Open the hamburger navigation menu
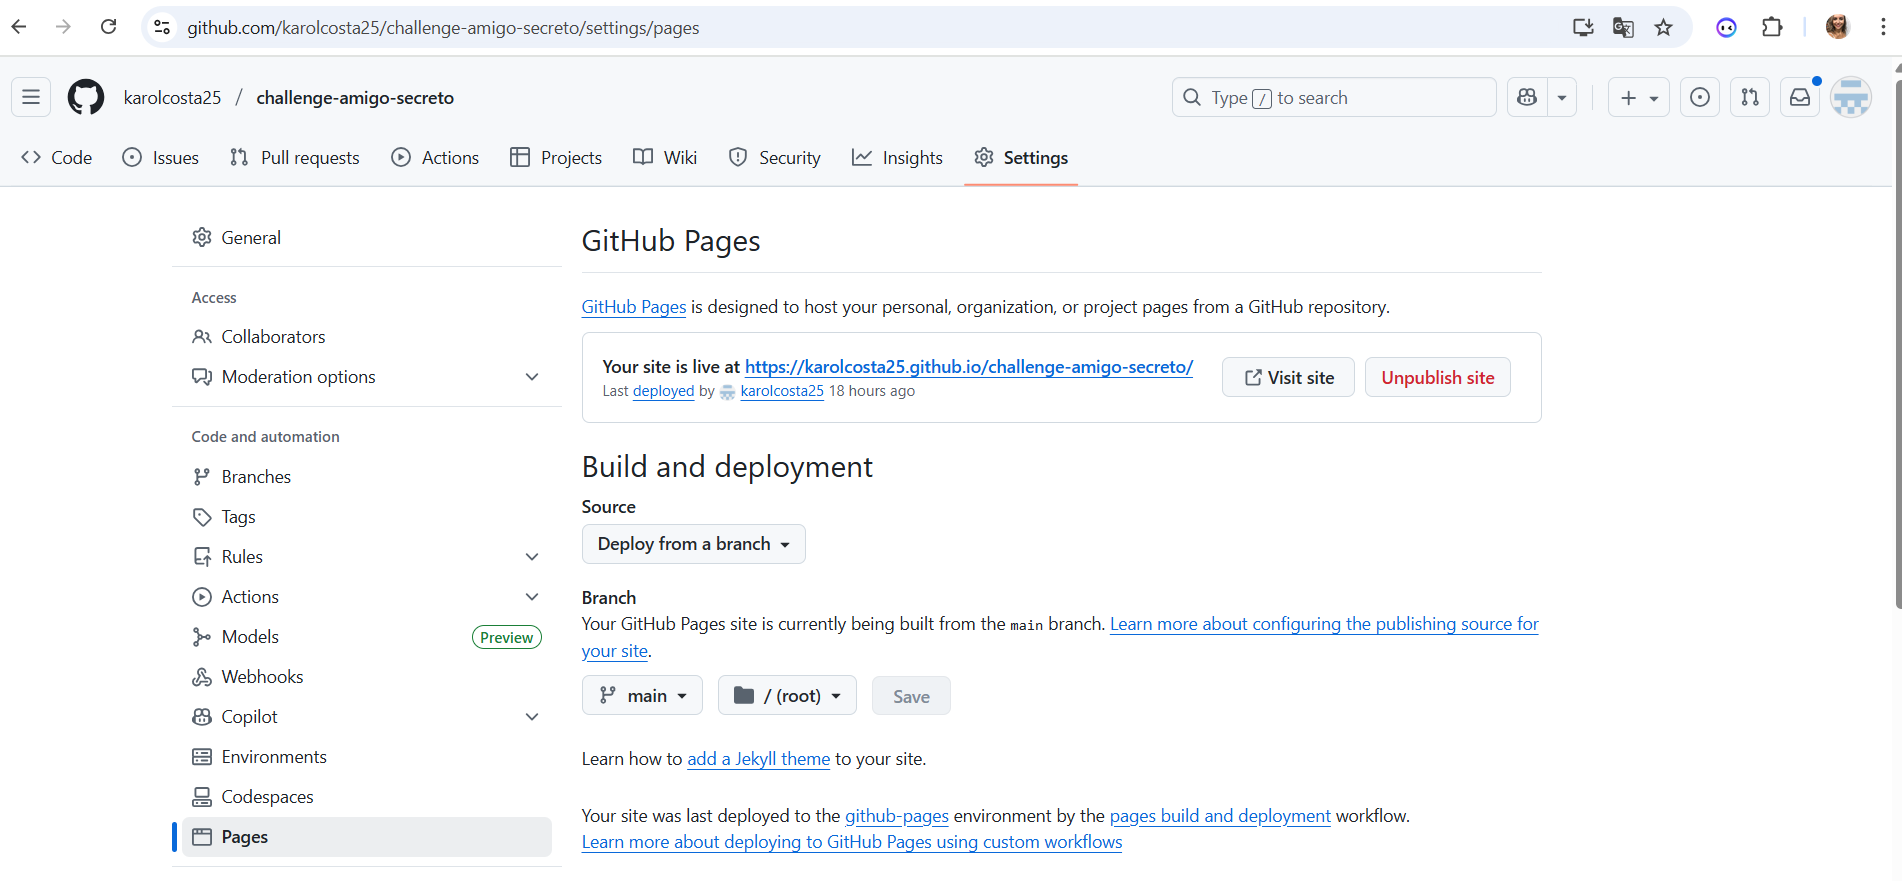This screenshot has height=881, width=1902. tap(31, 97)
